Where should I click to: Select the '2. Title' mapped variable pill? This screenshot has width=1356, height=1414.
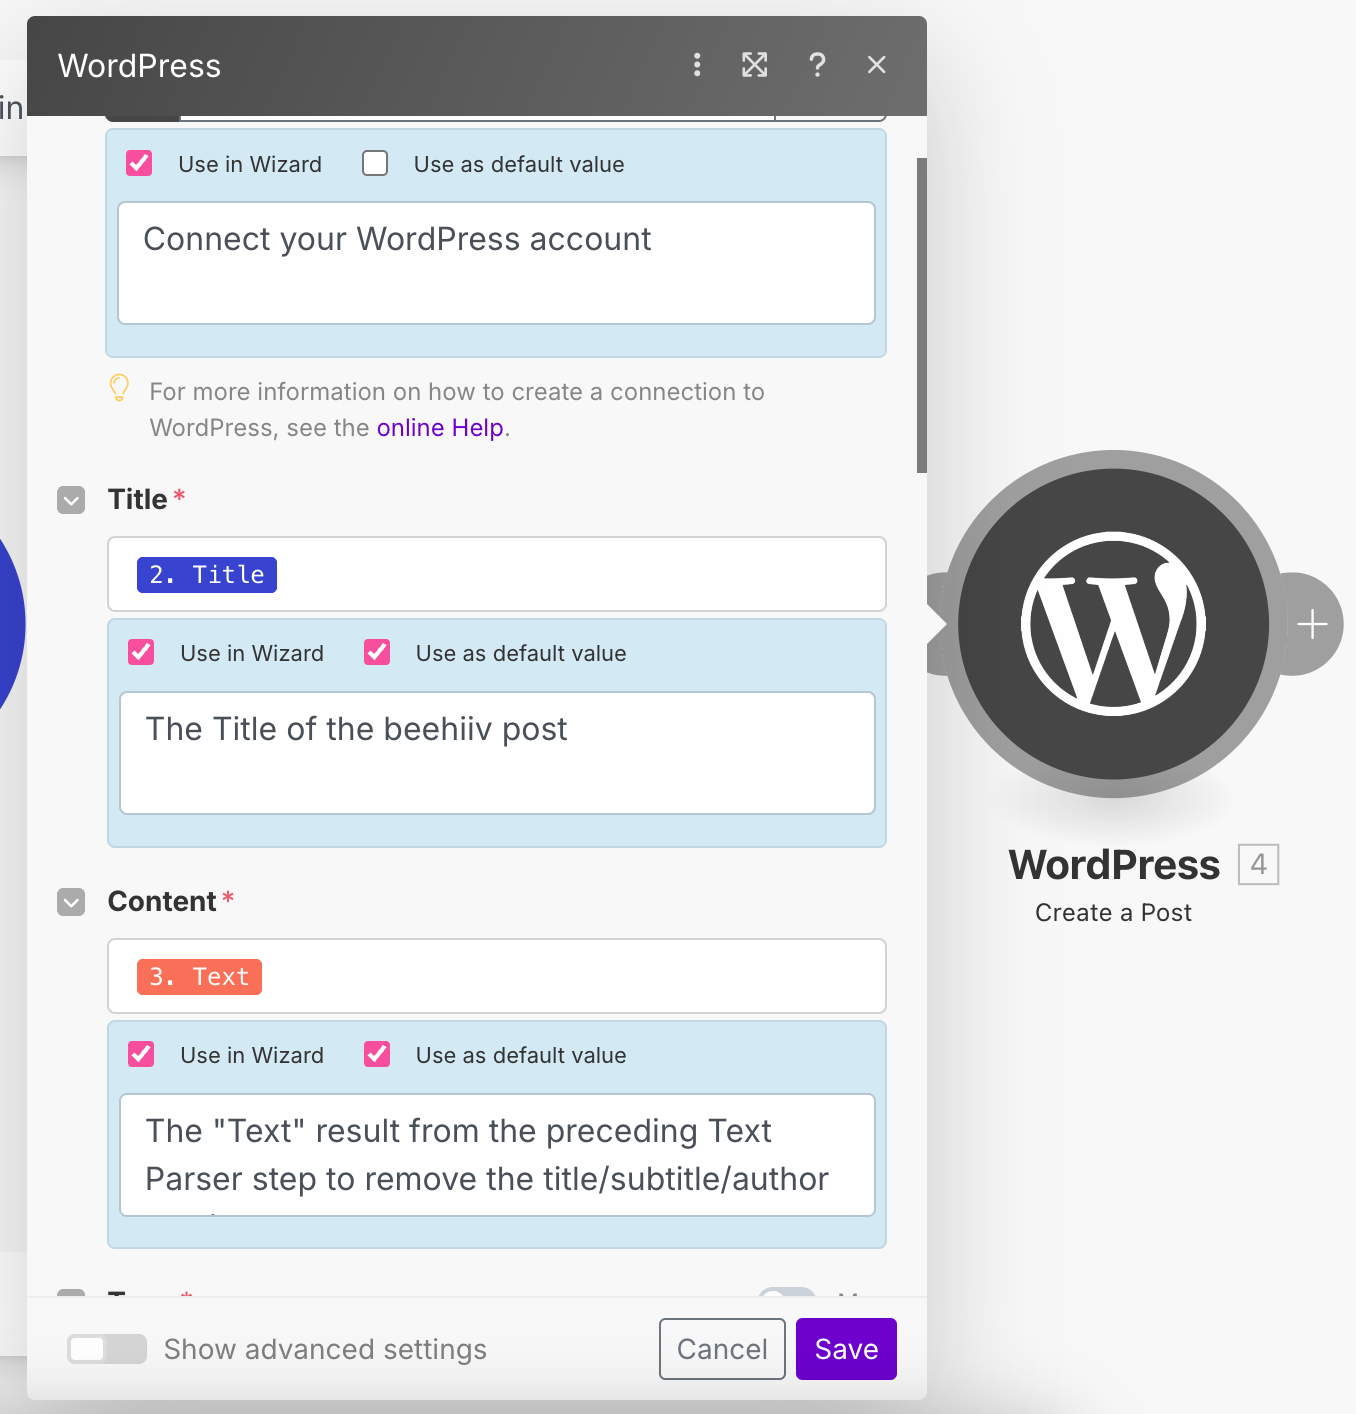pos(207,575)
